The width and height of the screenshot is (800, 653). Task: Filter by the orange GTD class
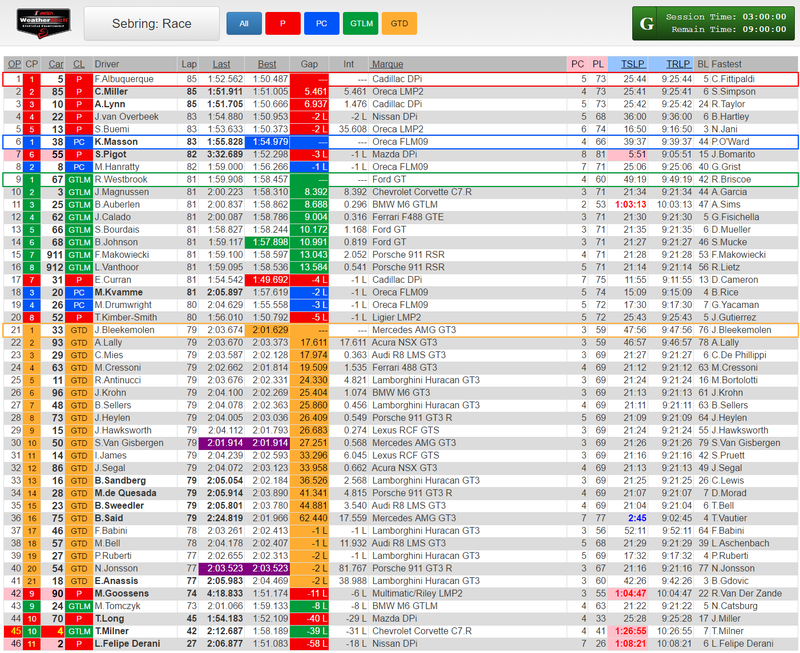pos(399,23)
